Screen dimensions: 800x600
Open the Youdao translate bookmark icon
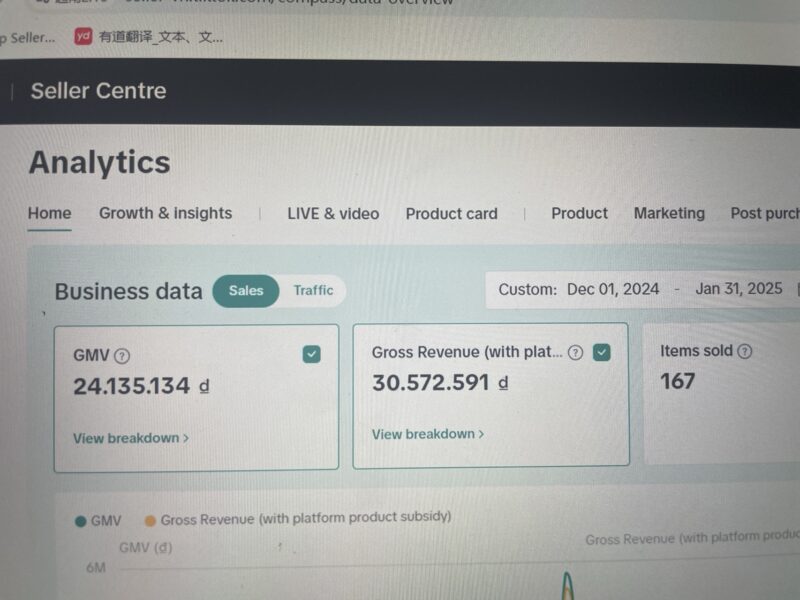click(x=83, y=37)
